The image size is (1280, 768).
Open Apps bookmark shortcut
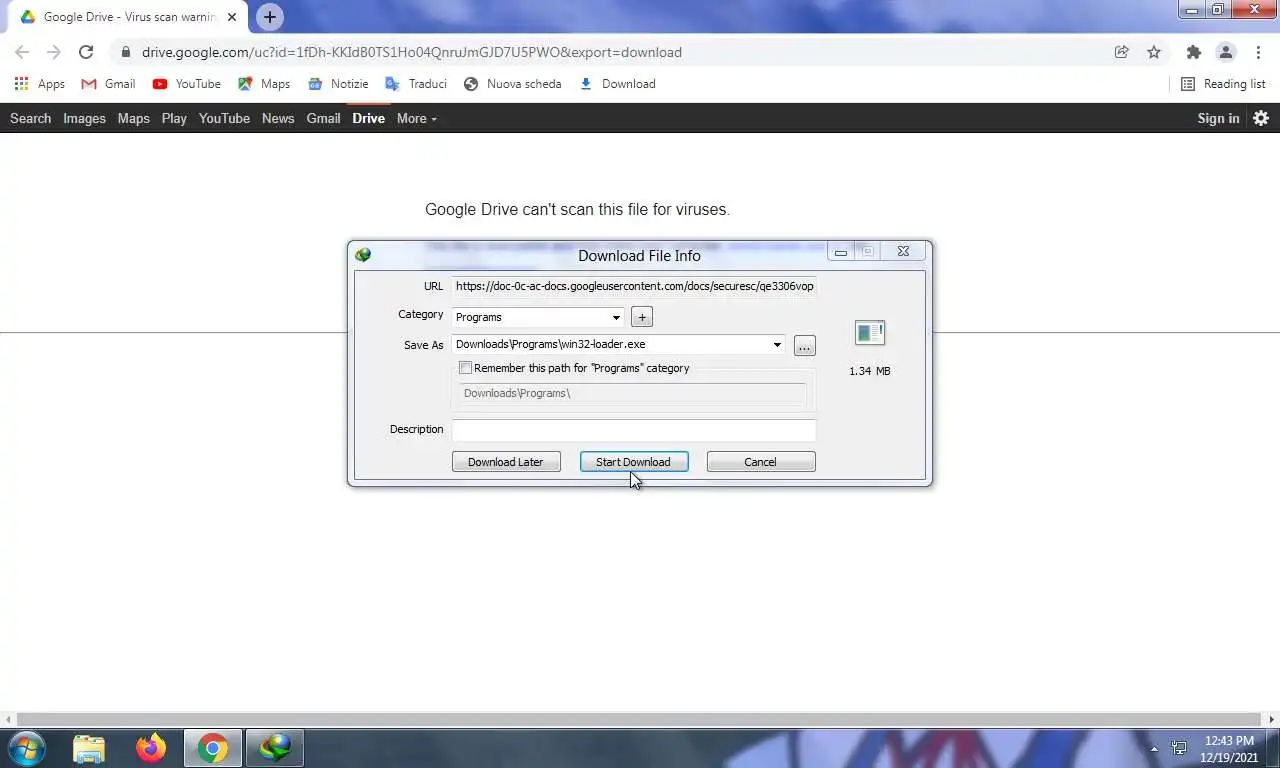click(40, 84)
